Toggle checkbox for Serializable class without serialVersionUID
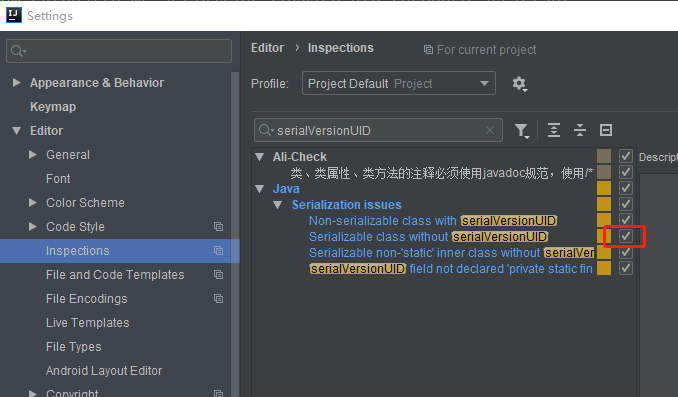This screenshot has height=397, width=678. (626, 236)
